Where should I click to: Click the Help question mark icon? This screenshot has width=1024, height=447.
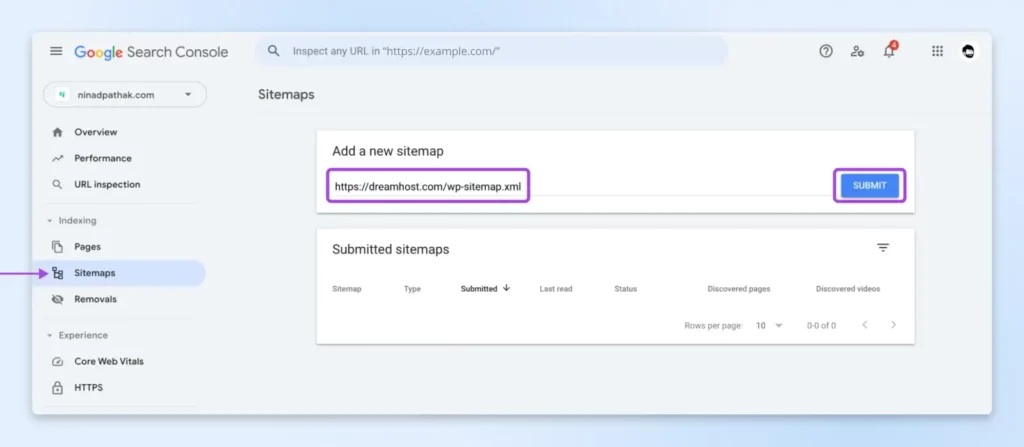click(x=826, y=52)
